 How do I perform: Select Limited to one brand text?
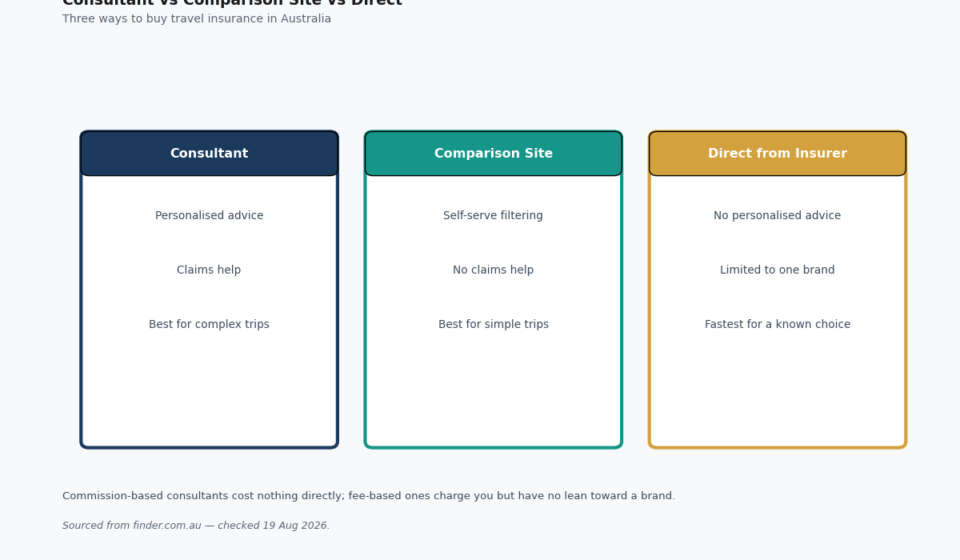click(x=777, y=270)
